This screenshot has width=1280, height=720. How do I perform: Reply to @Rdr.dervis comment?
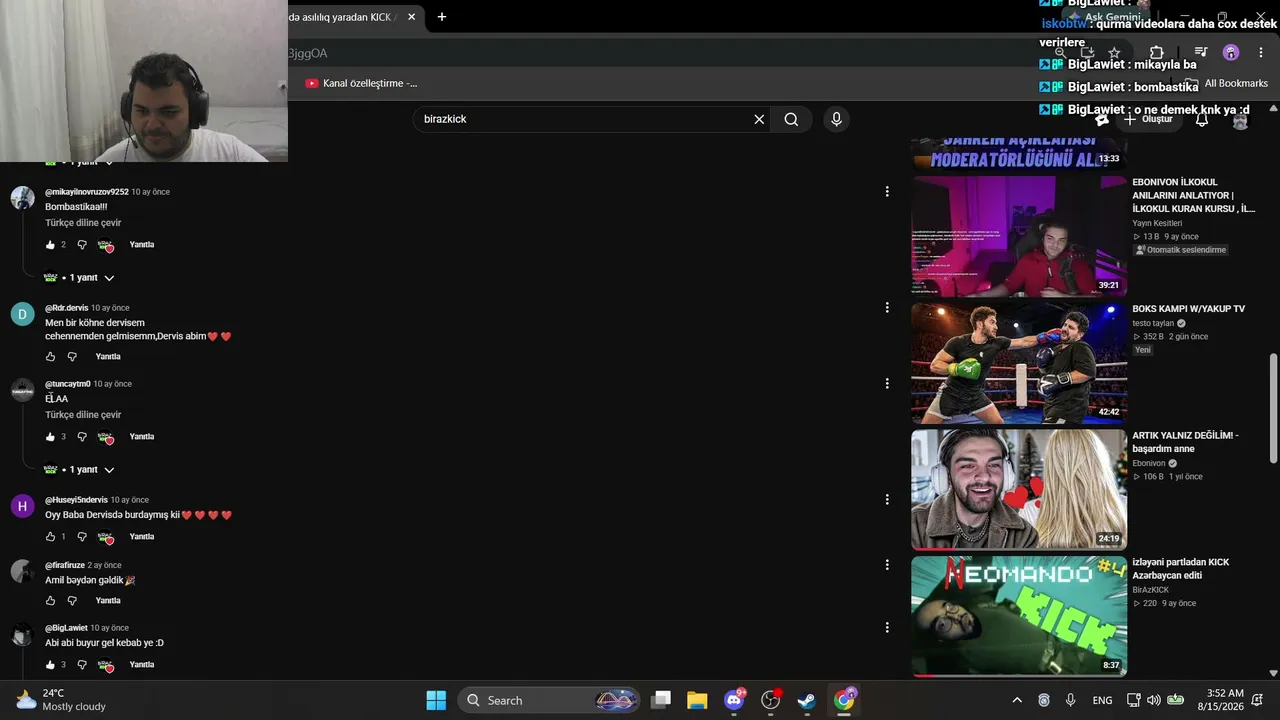click(x=108, y=357)
